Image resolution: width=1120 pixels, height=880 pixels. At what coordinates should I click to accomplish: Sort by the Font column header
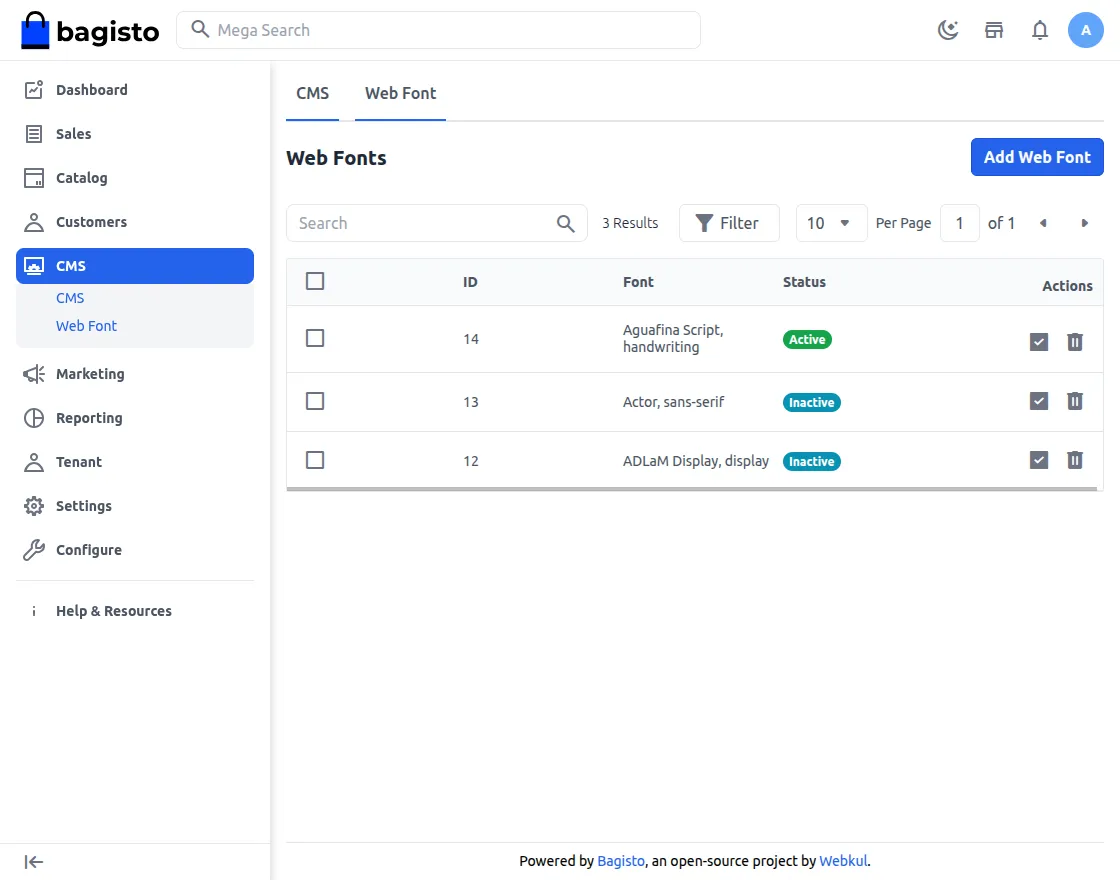click(638, 282)
